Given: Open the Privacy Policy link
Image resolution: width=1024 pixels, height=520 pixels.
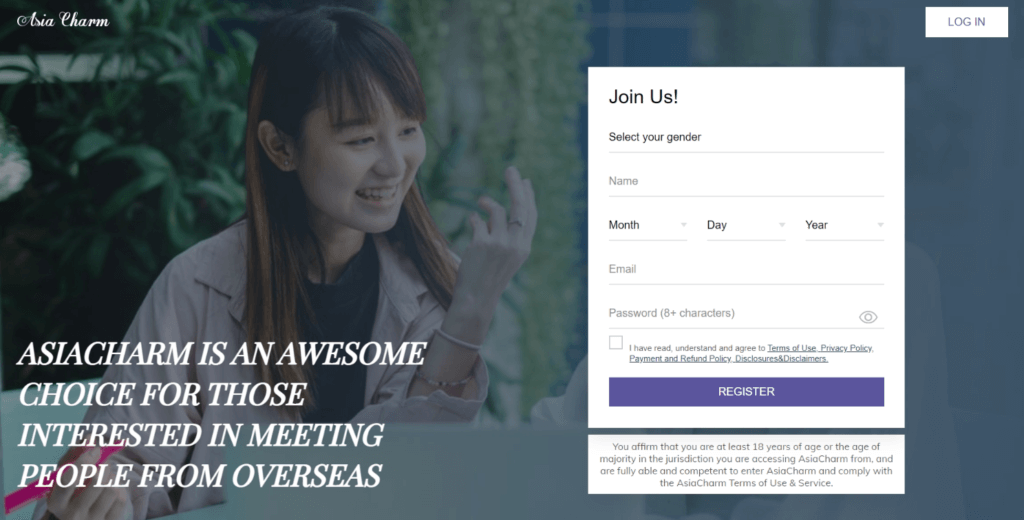Looking at the screenshot, I should [x=847, y=348].
